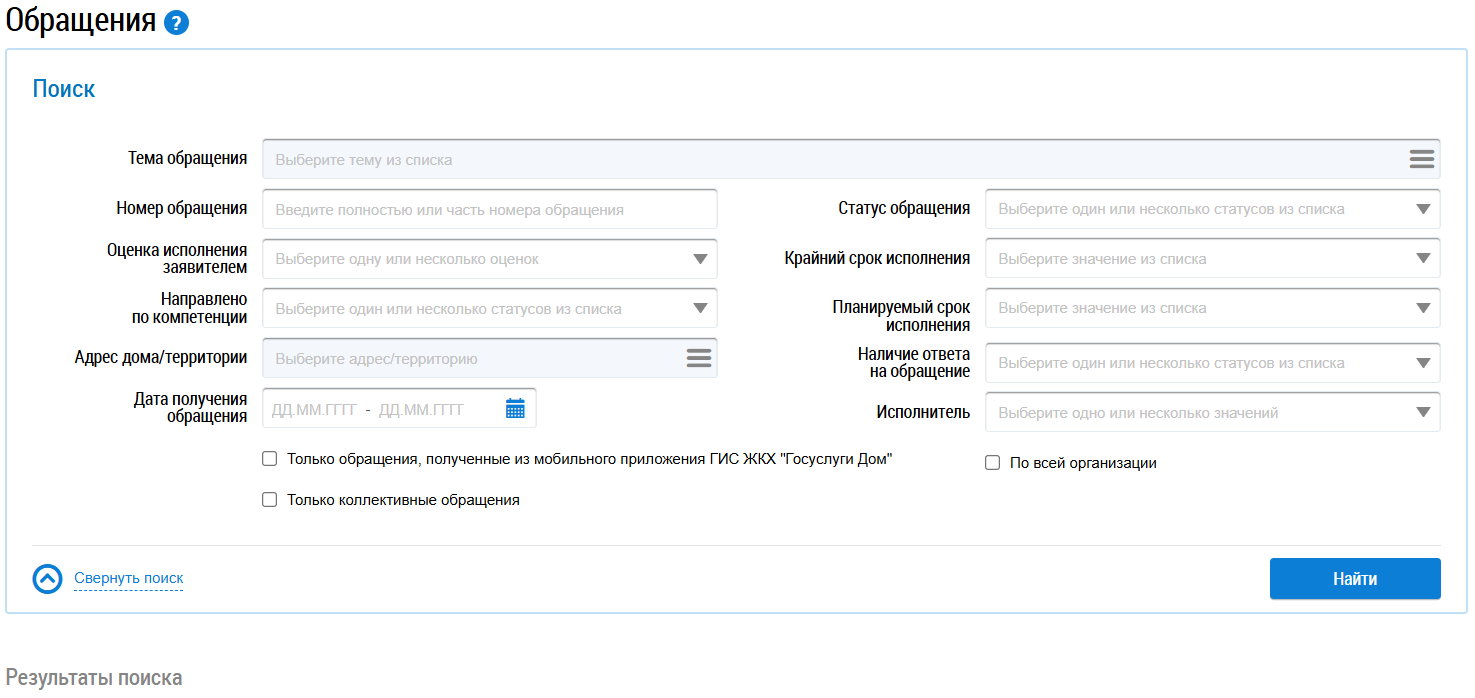Toggle the По всей организации checkbox
Screen dimensions: 1475x698
(993, 463)
